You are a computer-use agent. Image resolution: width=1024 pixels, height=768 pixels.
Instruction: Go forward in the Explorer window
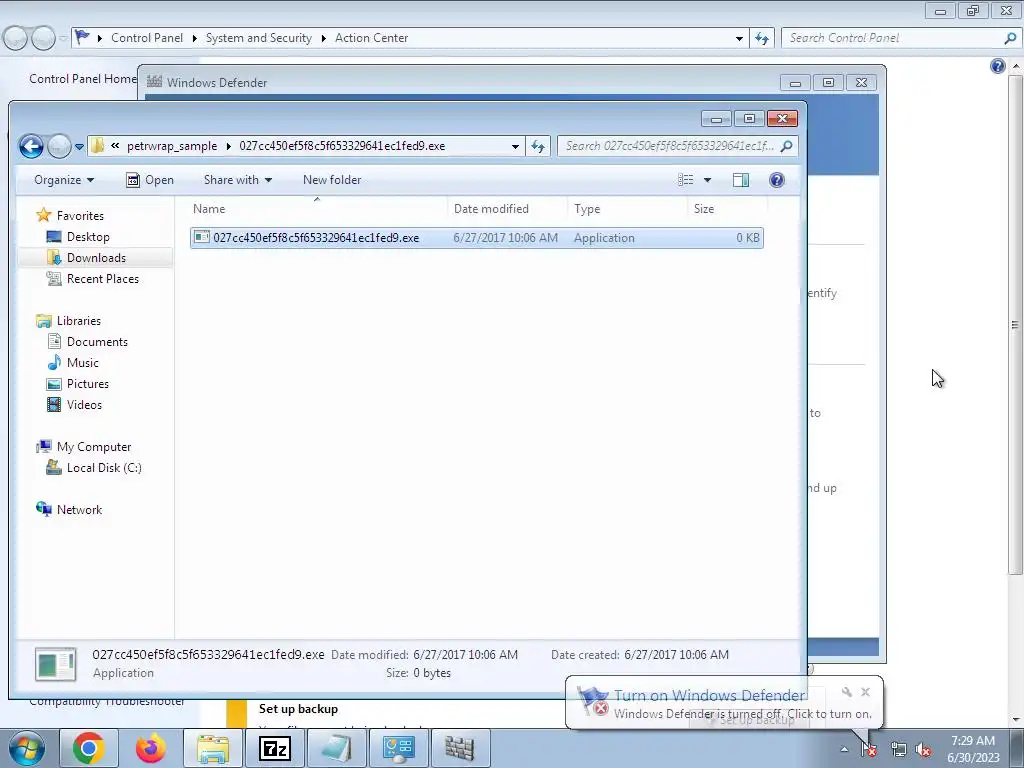(x=59, y=146)
